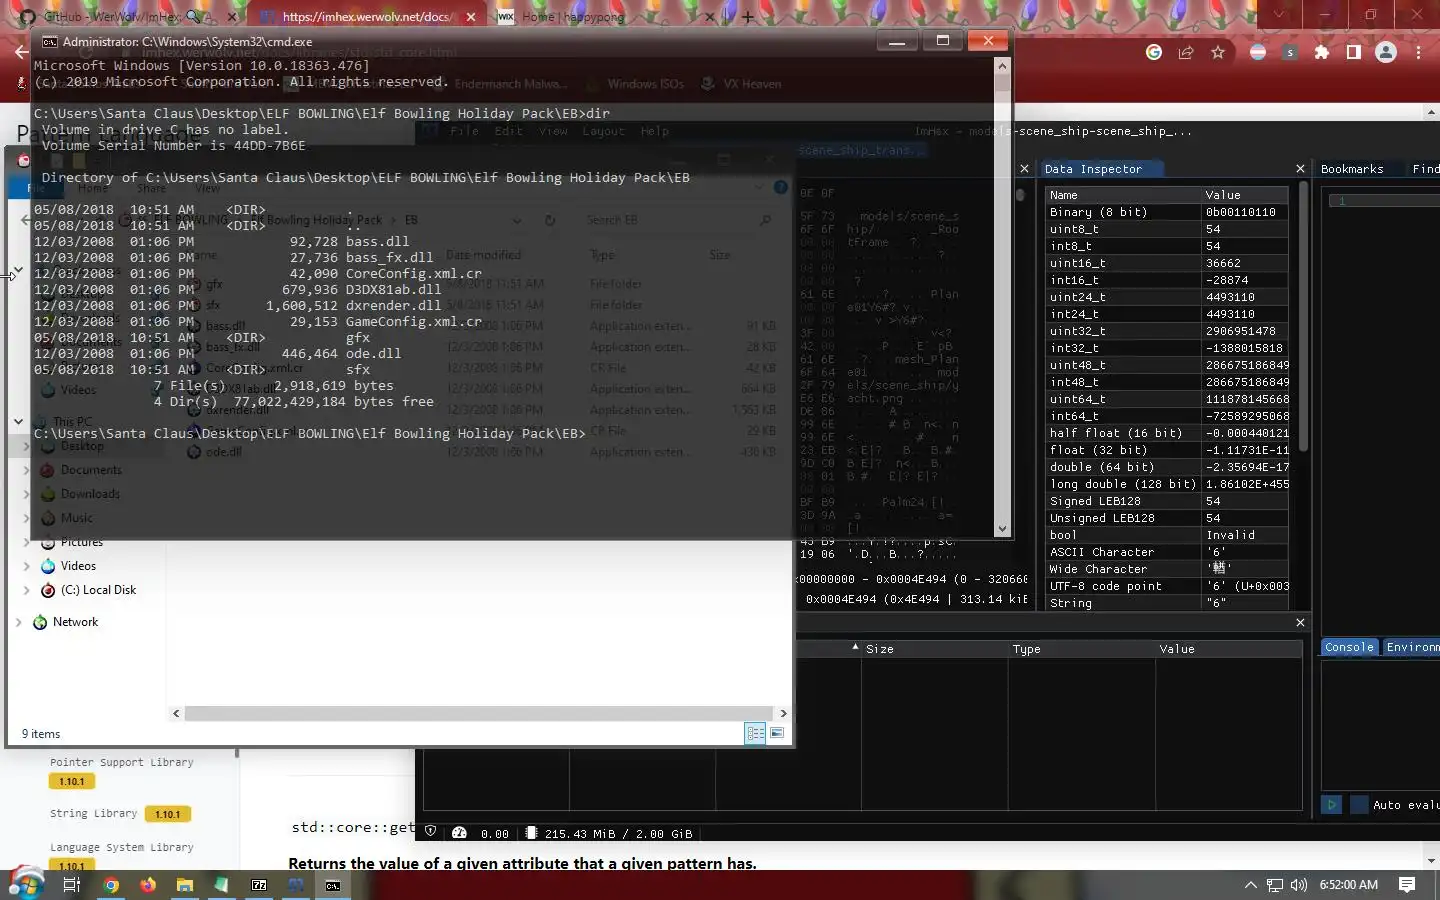Open Task View on the taskbar

(72, 885)
